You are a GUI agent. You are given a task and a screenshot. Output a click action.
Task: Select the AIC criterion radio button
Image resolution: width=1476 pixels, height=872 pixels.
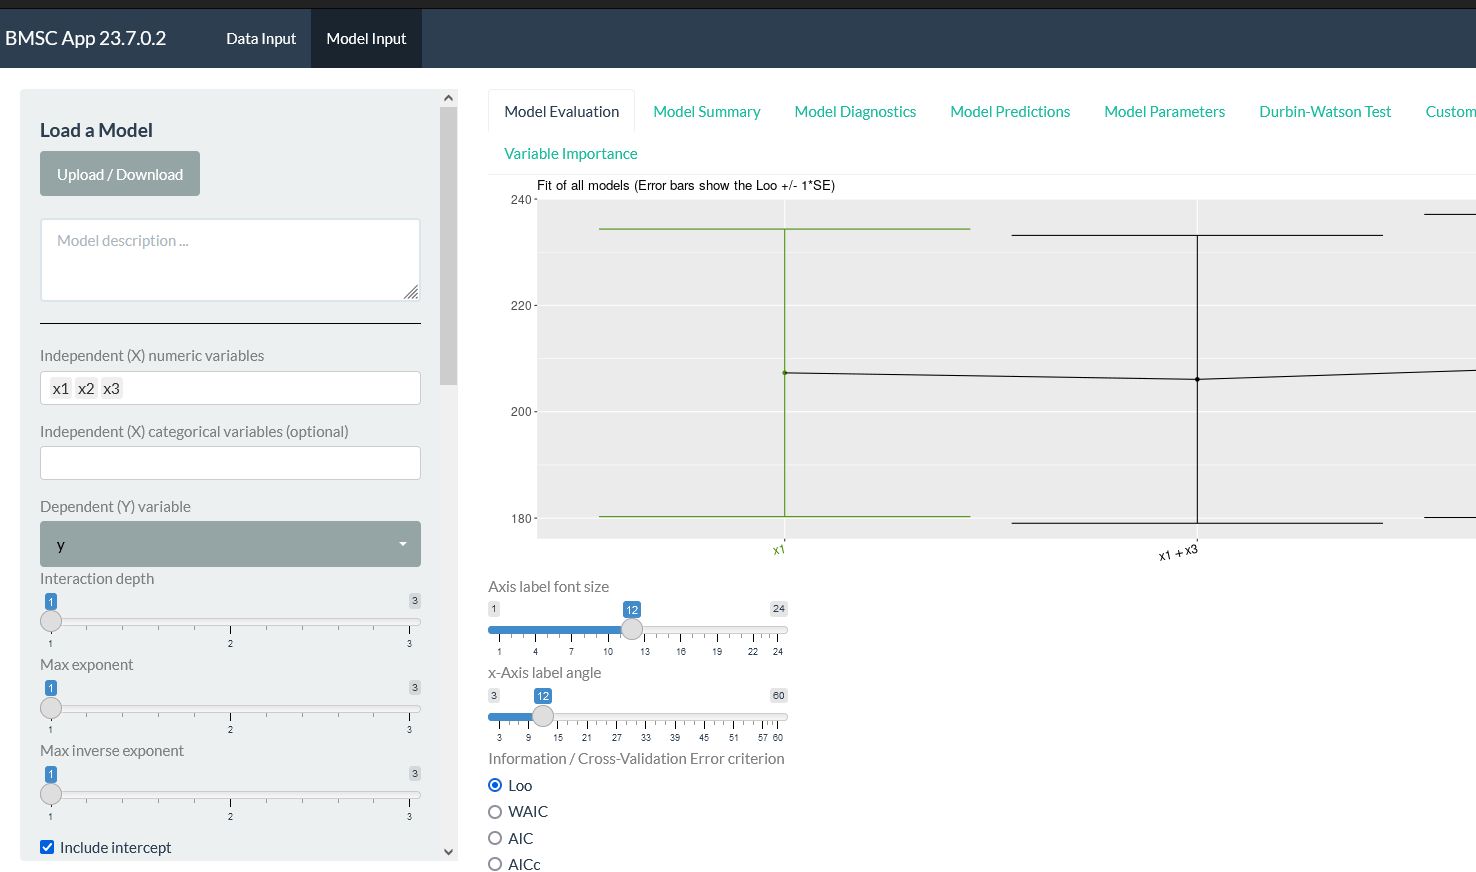tap(495, 838)
